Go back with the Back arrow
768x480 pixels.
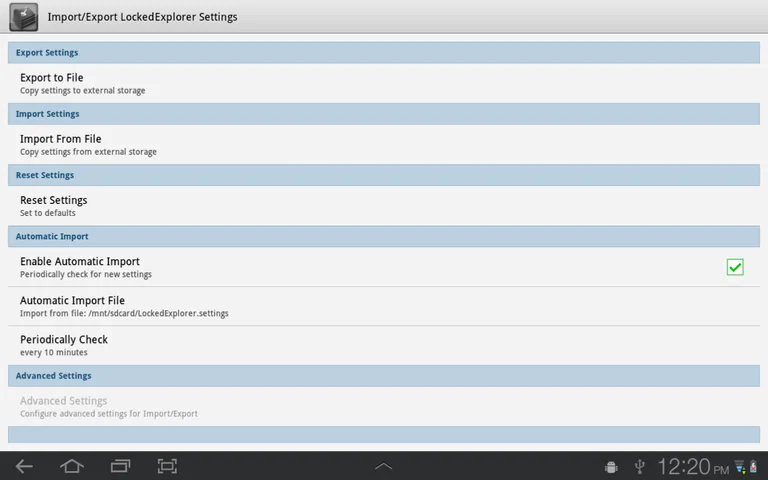[x=24, y=466]
